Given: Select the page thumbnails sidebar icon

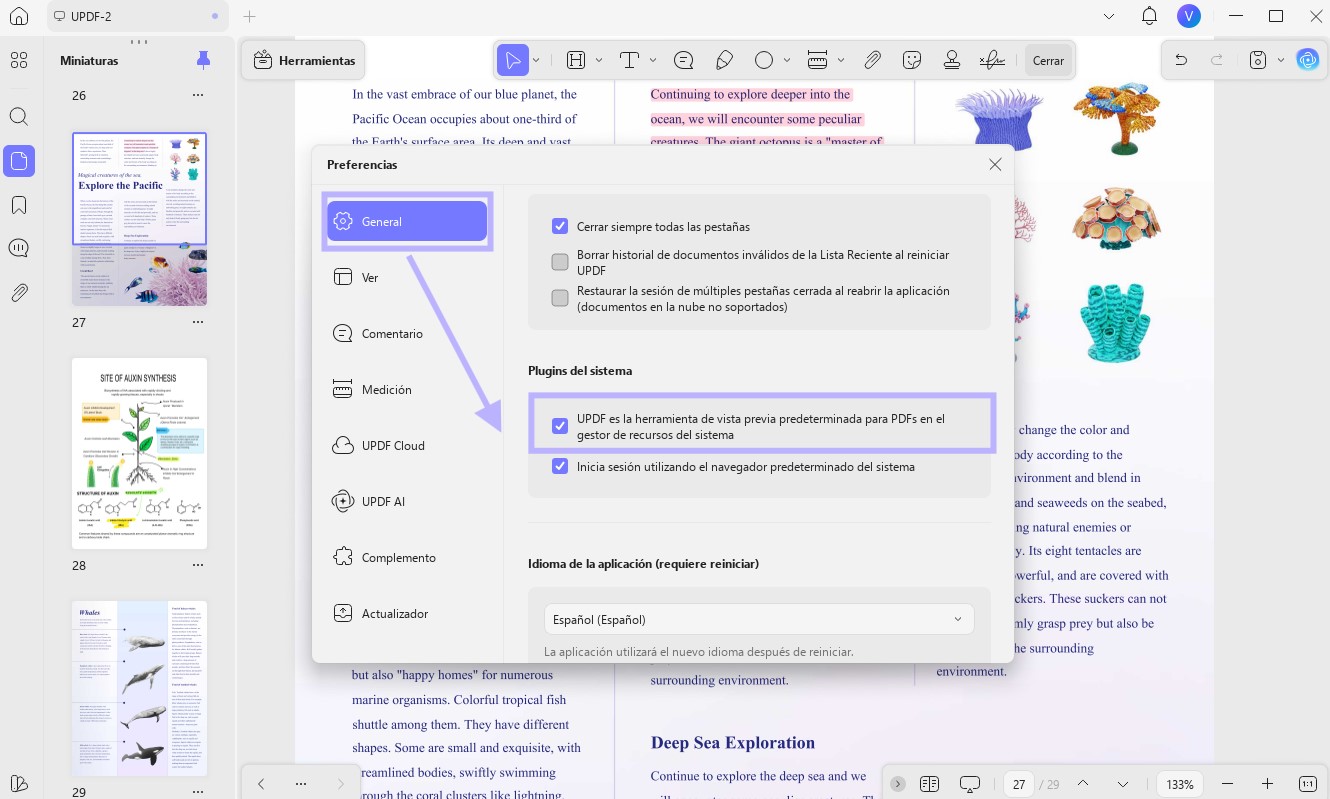Looking at the screenshot, I should [x=18, y=161].
